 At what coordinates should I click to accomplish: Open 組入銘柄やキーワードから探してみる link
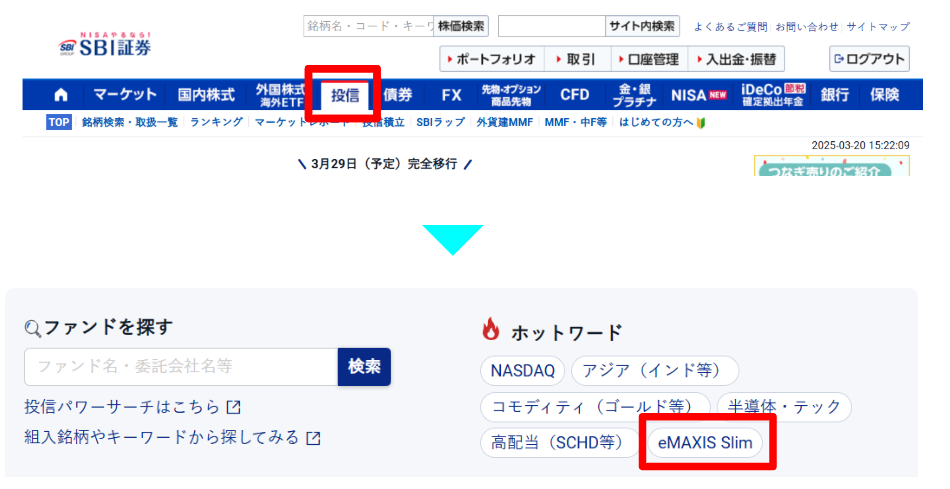point(162,437)
